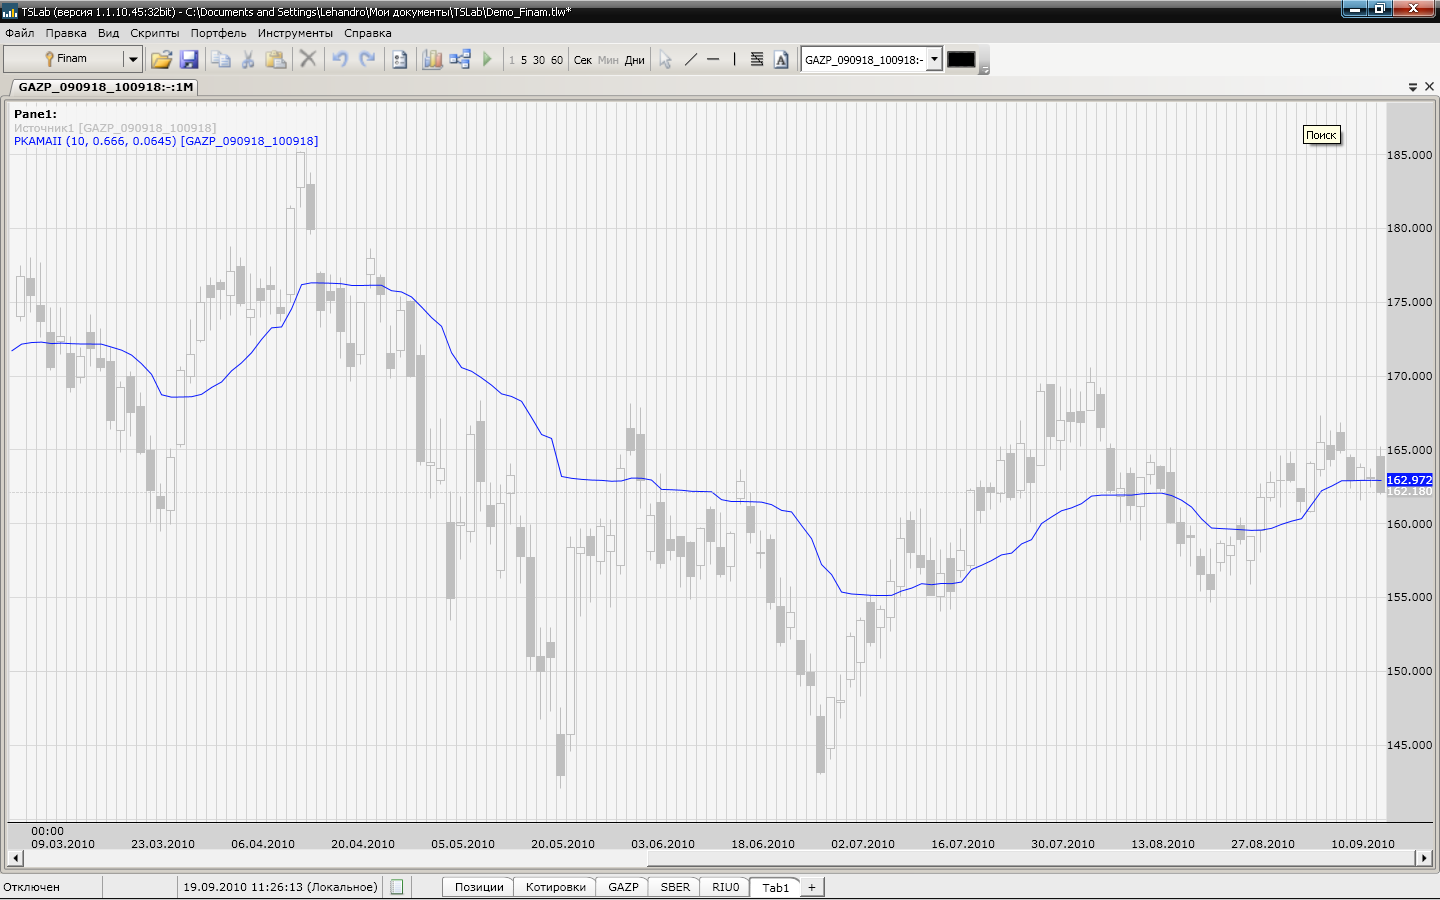Image resolution: width=1440 pixels, height=900 pixels.
Task: Switch timeframe unit to Мин
Action: coord(608,60)
